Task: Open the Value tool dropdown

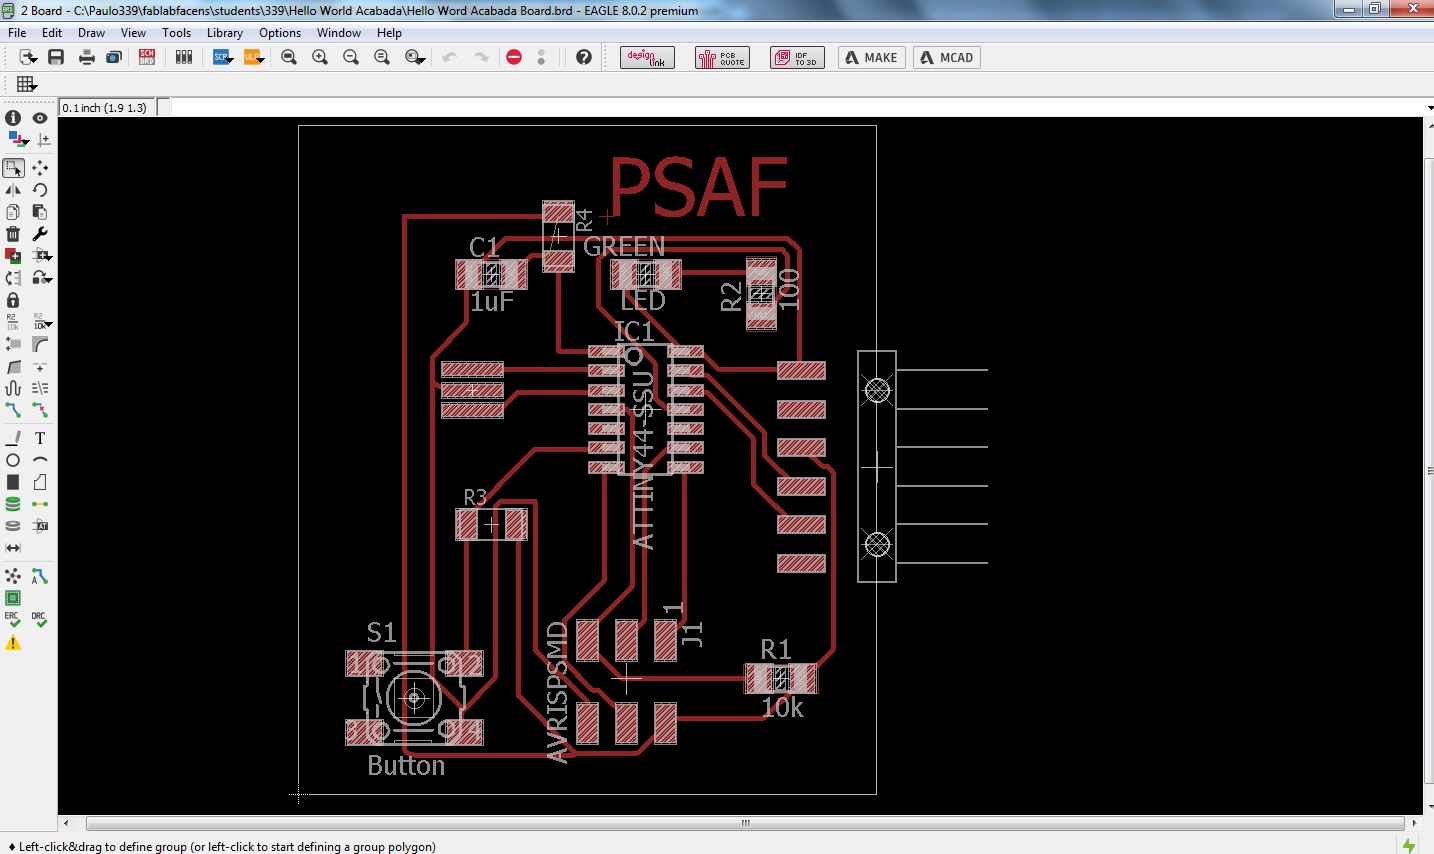Action: coord(42,322)
